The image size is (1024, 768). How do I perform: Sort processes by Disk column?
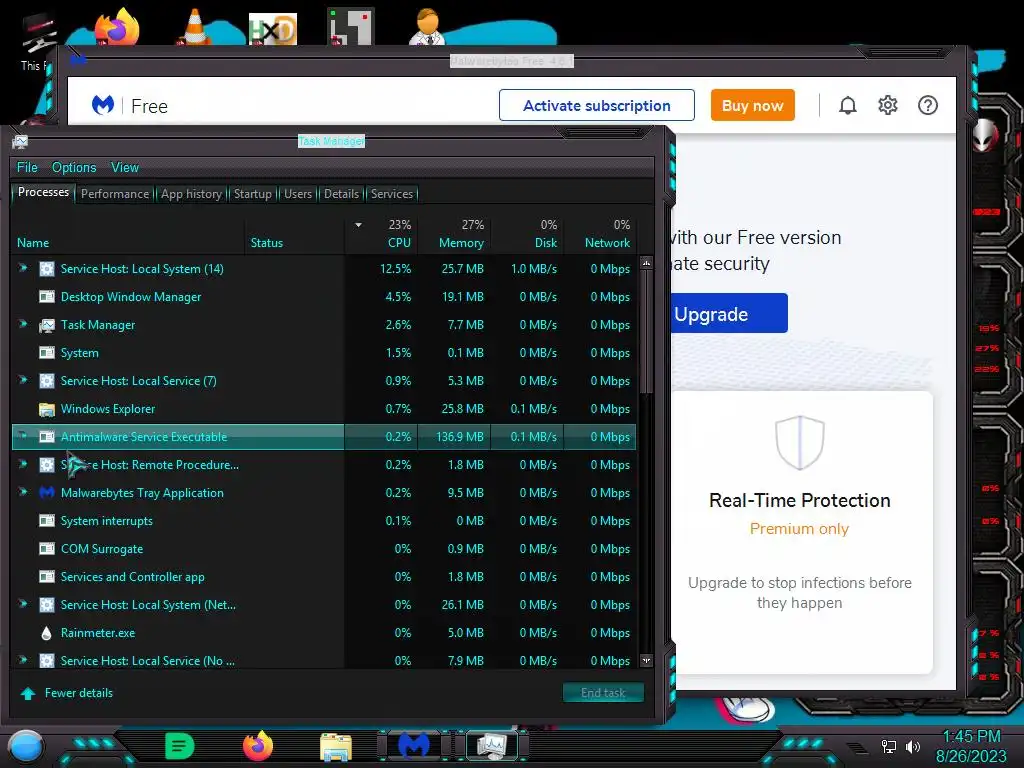528,234
